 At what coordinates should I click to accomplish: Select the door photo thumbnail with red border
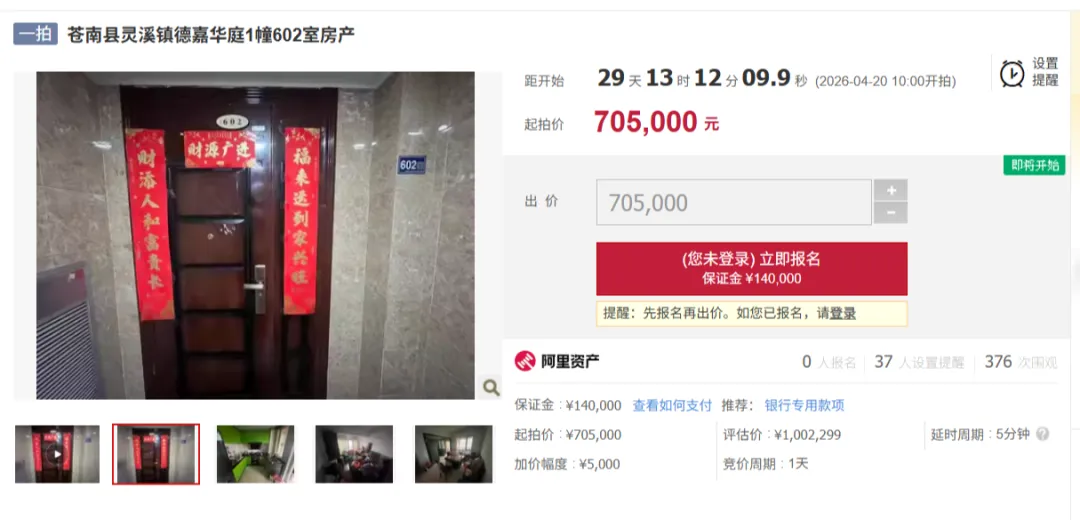[156, 454]
